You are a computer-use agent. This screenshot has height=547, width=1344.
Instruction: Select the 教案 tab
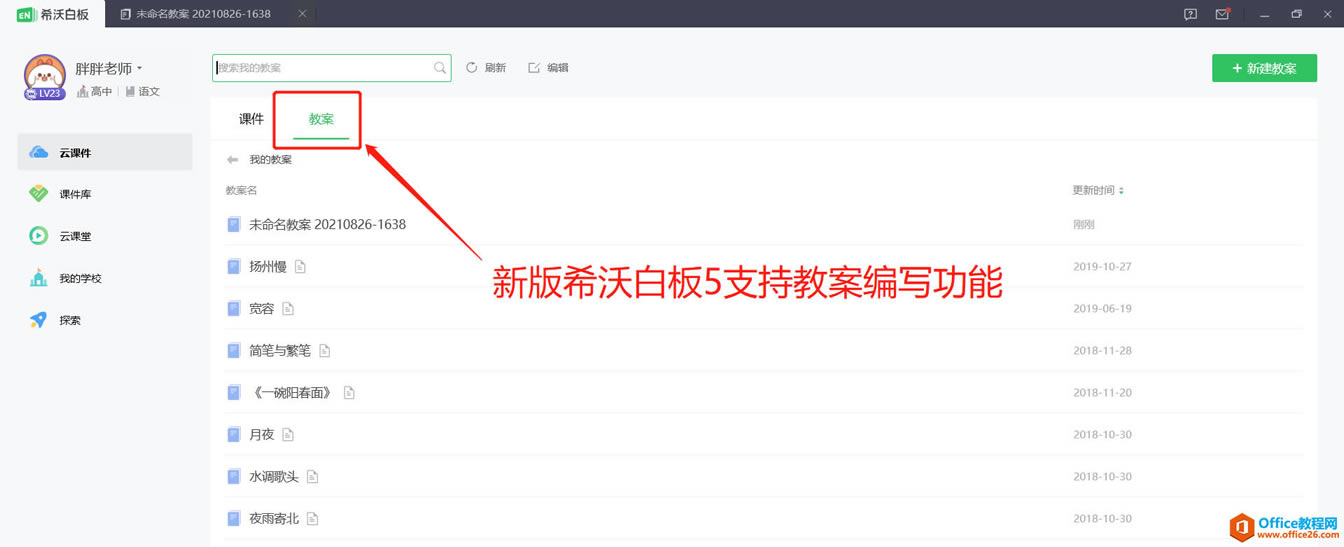coord(321,119)
